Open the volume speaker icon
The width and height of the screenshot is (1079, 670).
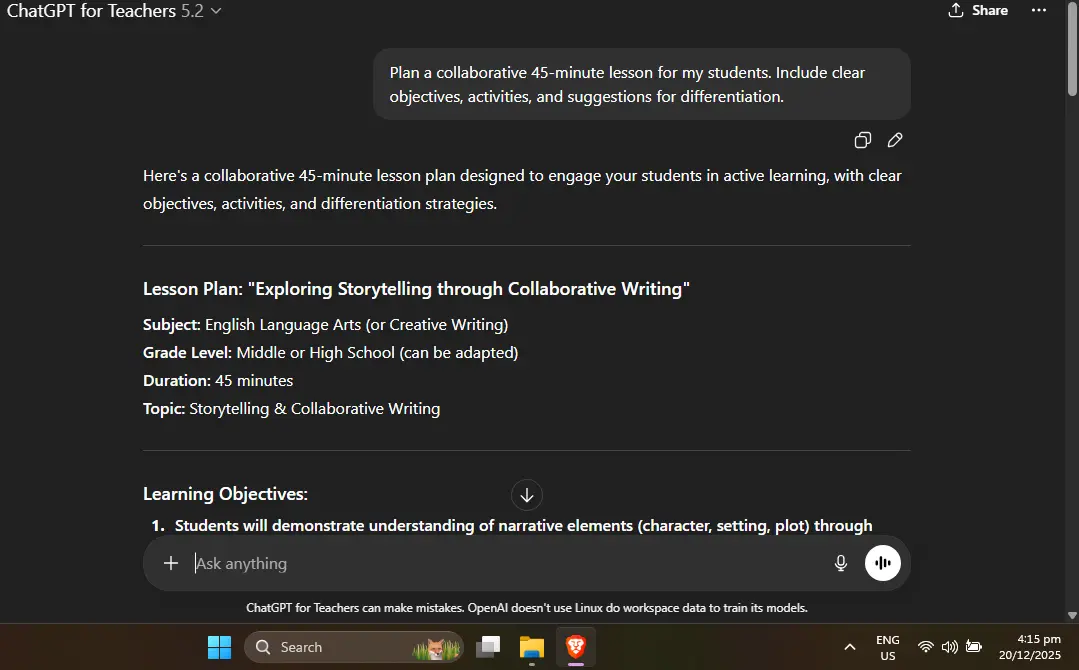[950, 647]
